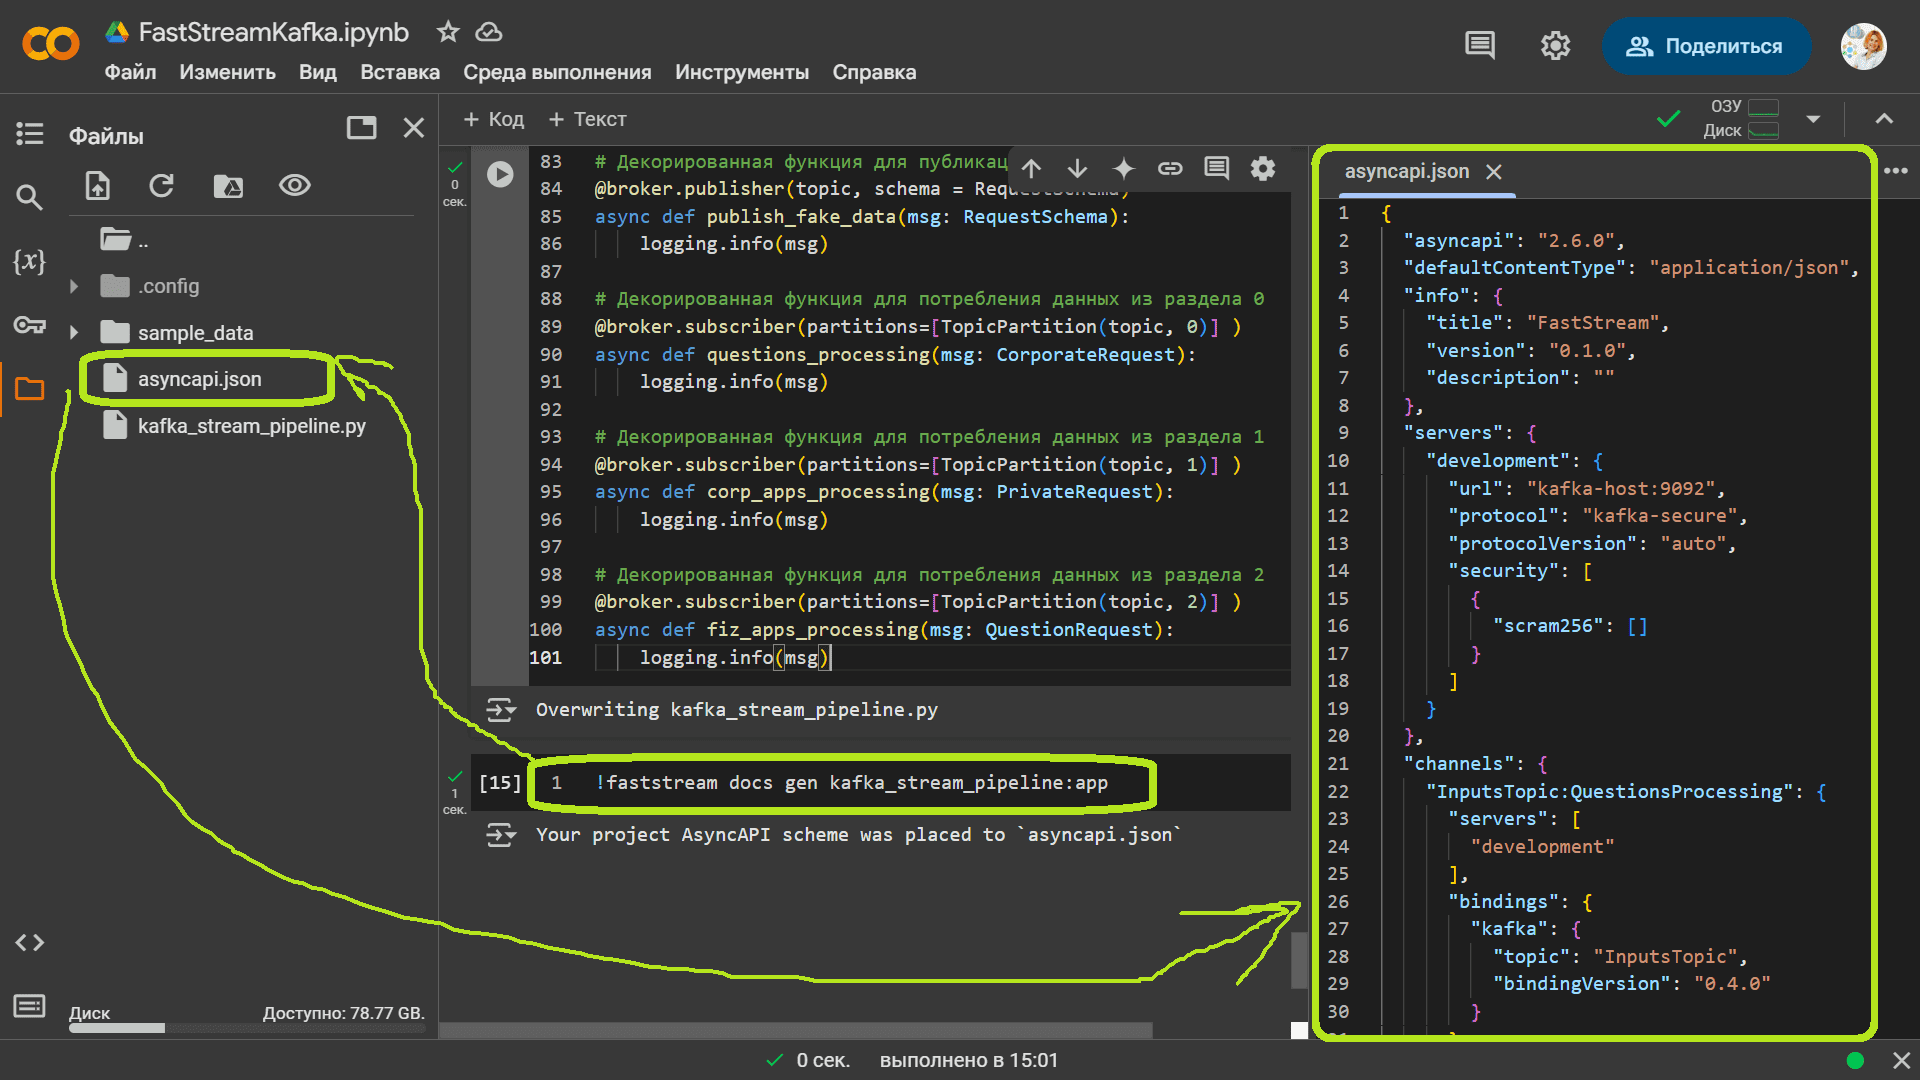This screenshot has height=1080, width=1920.
Task: Click the "asyncapi": "2.6.0" line
Action: 1514,241
